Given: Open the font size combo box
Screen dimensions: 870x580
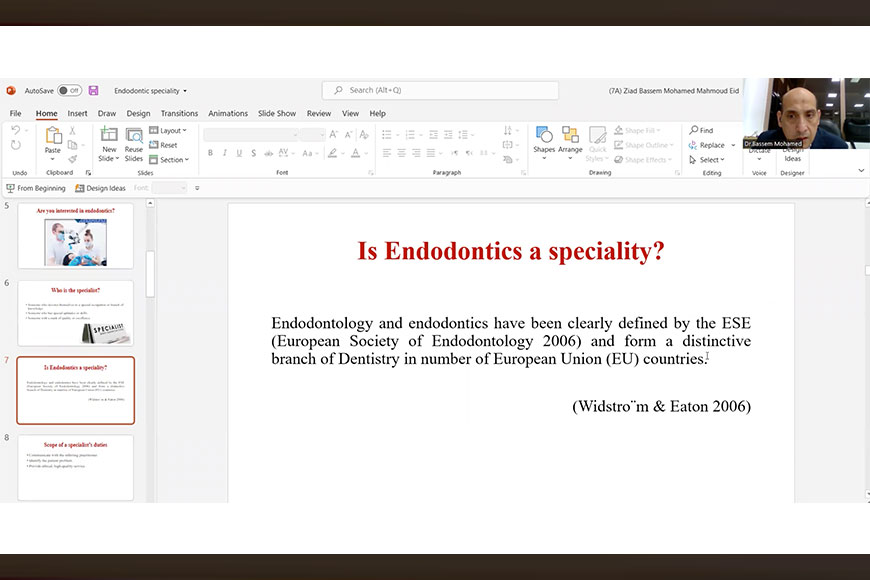Looking at the screenshot, I should pyautogui.click(x=313, y=134).
